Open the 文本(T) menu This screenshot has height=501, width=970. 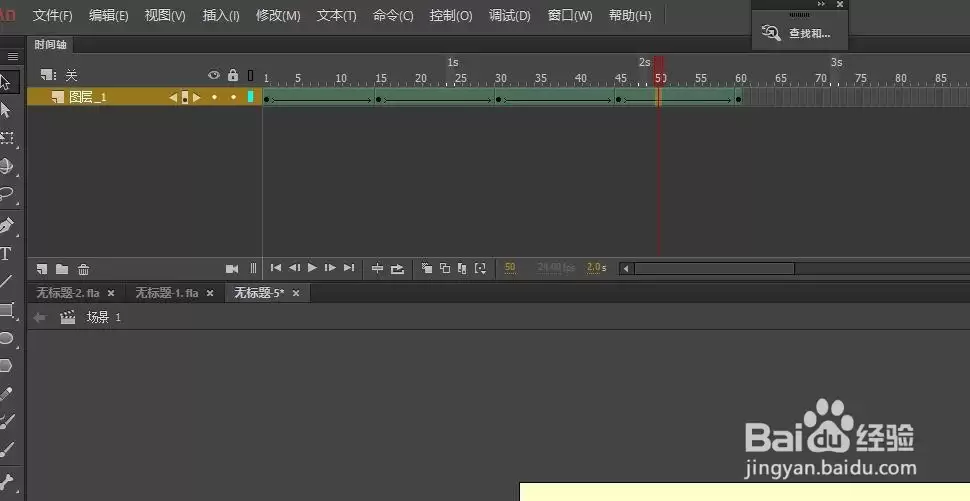click(x=337, y=15)
